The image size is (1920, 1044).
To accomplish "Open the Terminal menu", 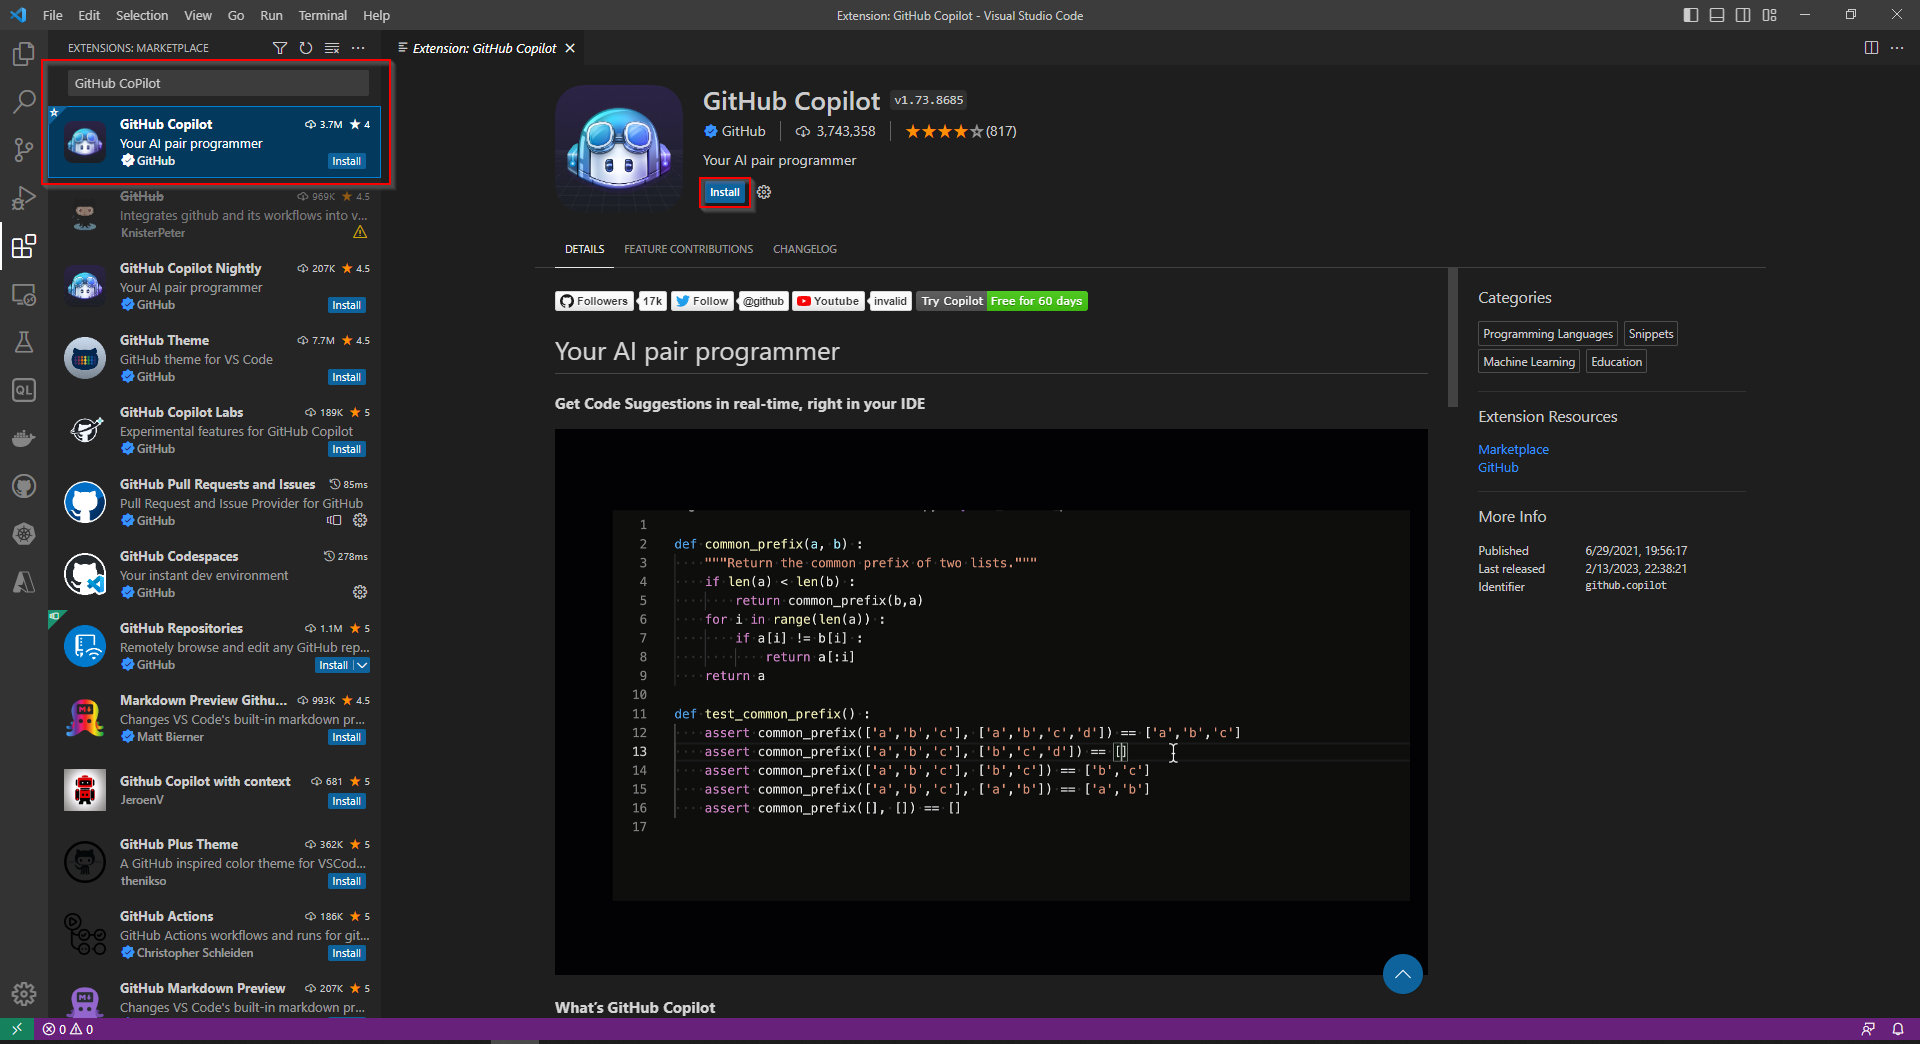I will coord(322,15).
